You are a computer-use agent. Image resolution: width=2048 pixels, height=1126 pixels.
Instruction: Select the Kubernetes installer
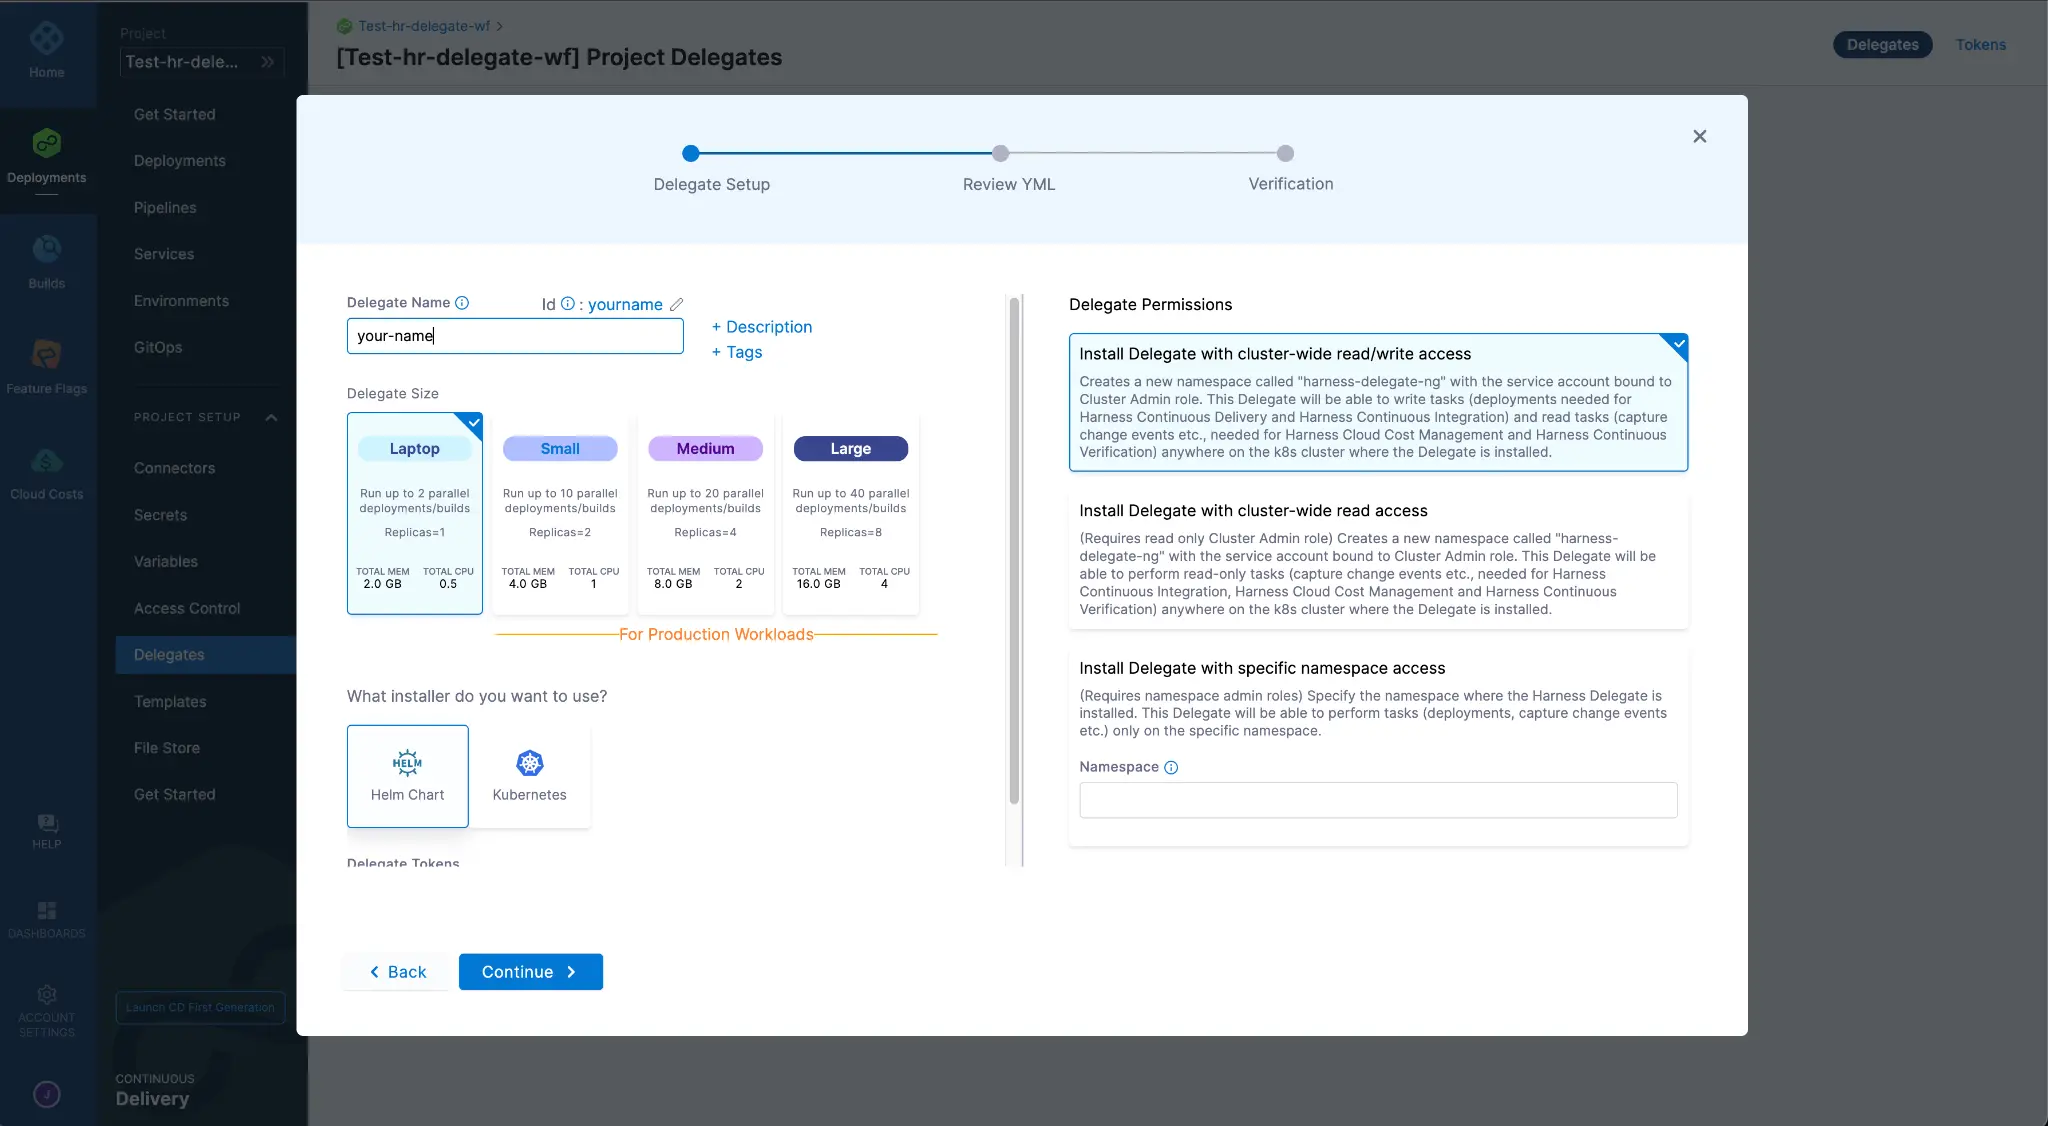tap(529, 775)
